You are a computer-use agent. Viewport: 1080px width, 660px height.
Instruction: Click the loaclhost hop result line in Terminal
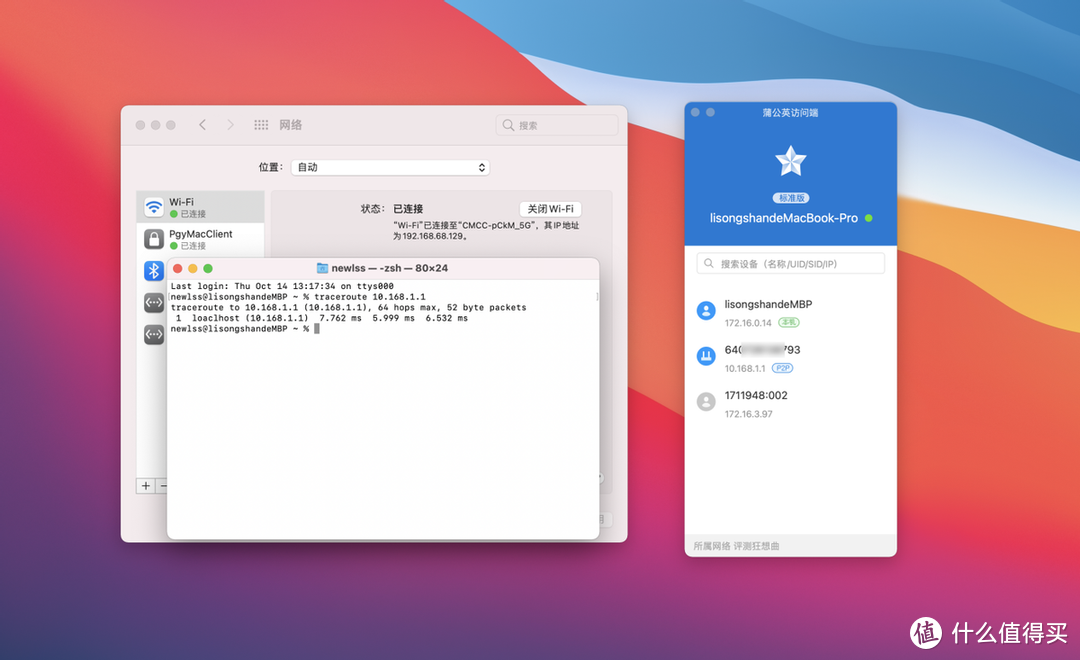coord(322,318)
